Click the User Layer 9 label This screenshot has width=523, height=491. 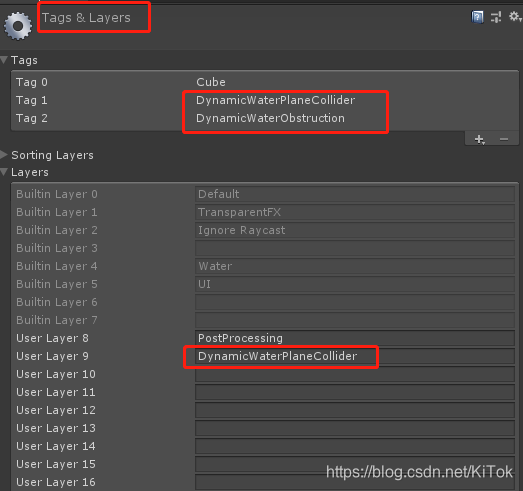click(x=52, y=356)
